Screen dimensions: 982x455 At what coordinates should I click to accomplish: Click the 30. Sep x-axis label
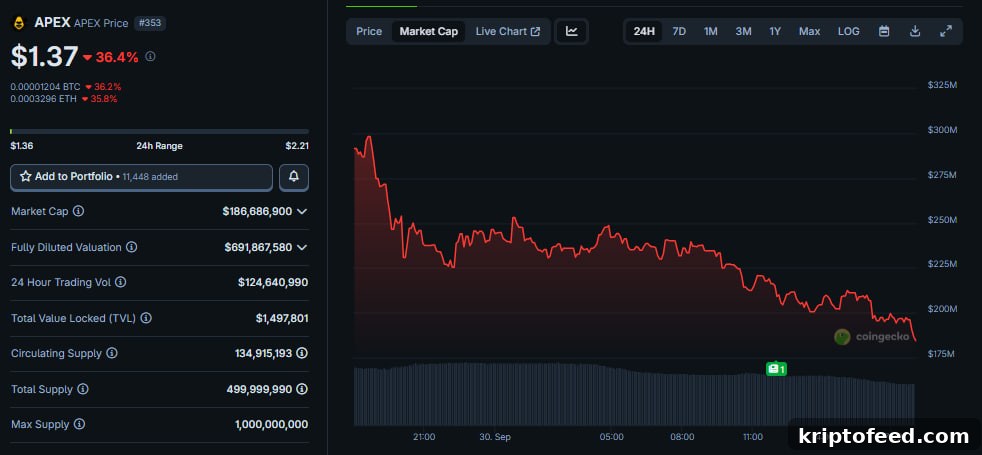494,437
